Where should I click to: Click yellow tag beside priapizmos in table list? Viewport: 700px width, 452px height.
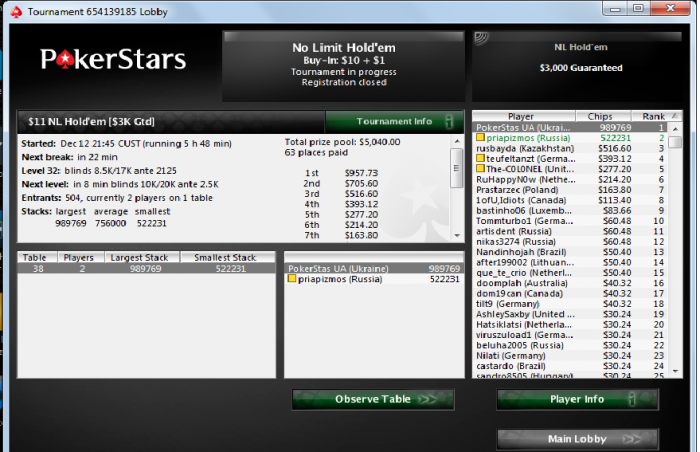click(292, 279)
